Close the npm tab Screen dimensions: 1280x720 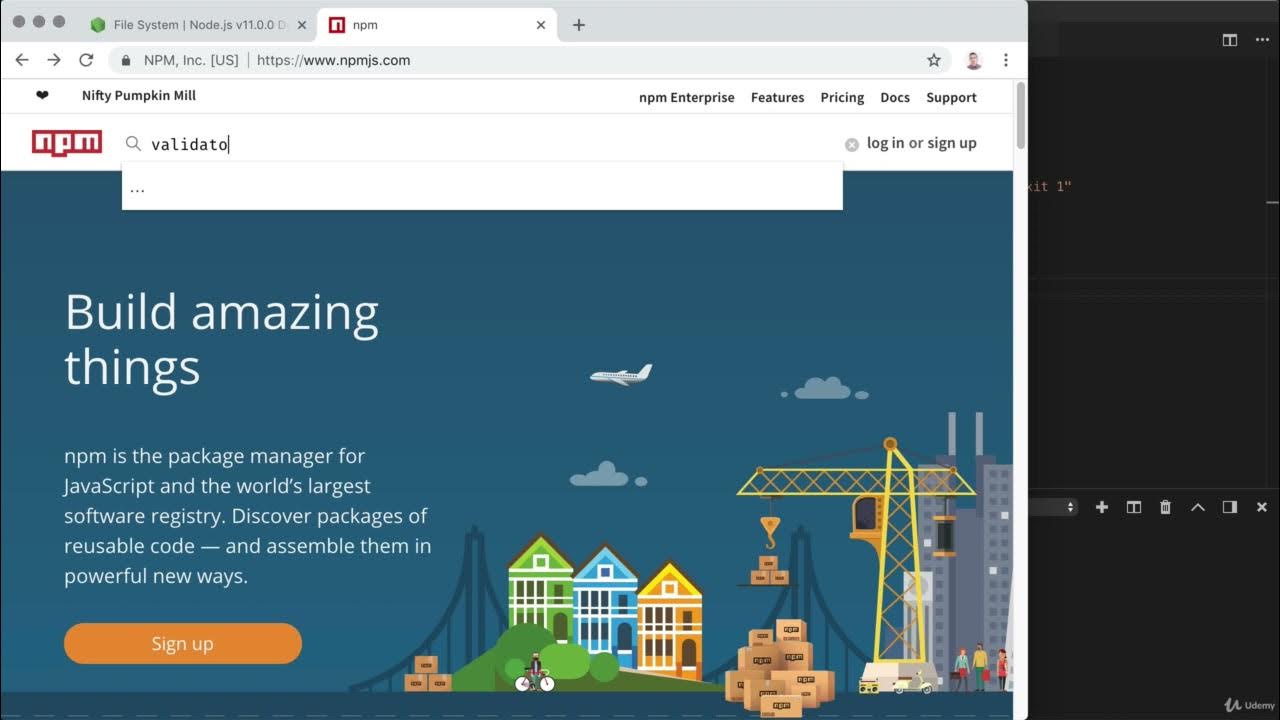point(541,25)
